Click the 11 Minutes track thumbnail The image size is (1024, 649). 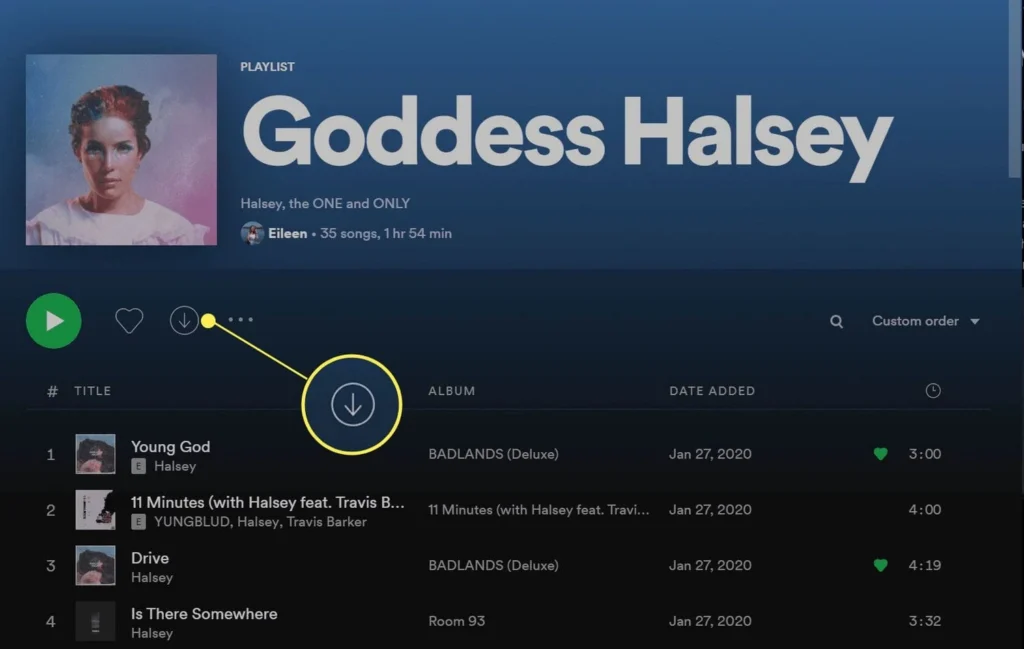pyautogui.click(x=95, y=510)
